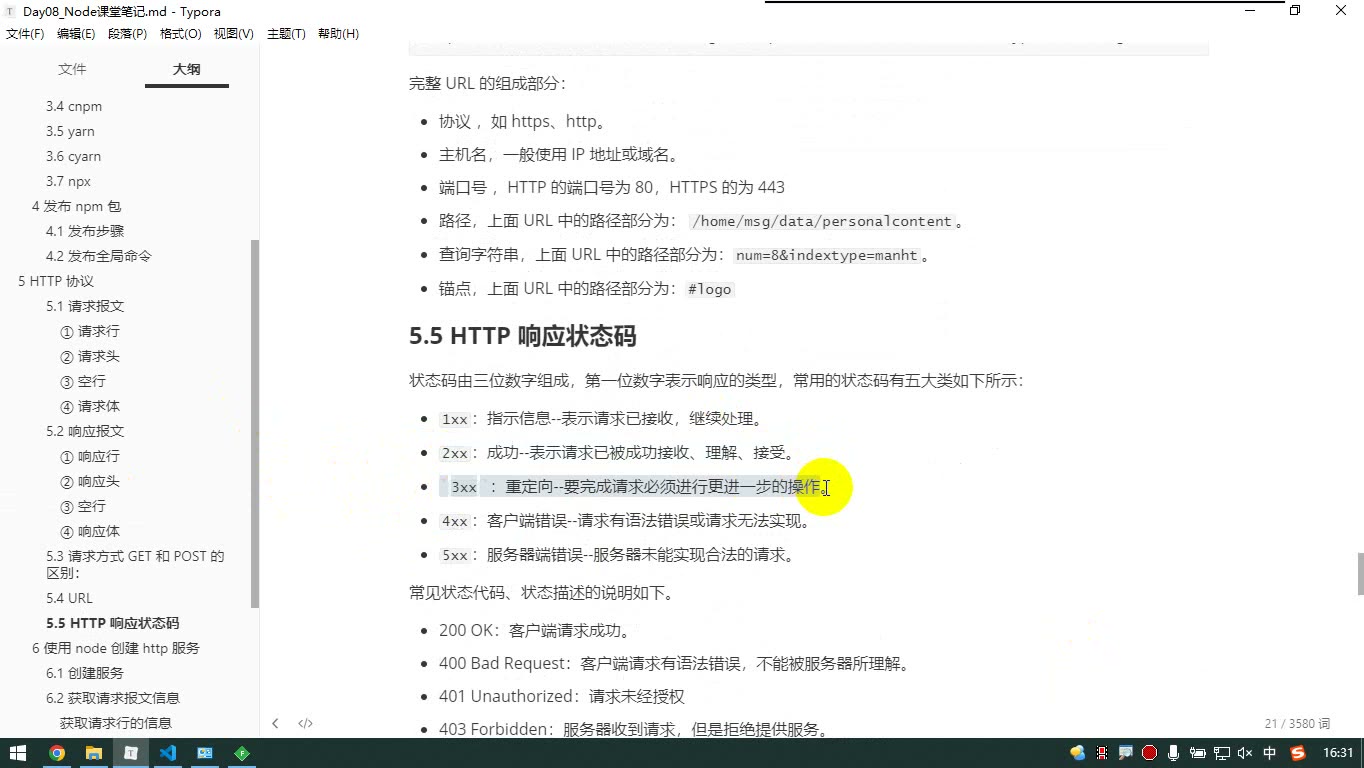Select ① 响应行 in outline
Screen dimensions: 1364x768
tap(90, 456)
